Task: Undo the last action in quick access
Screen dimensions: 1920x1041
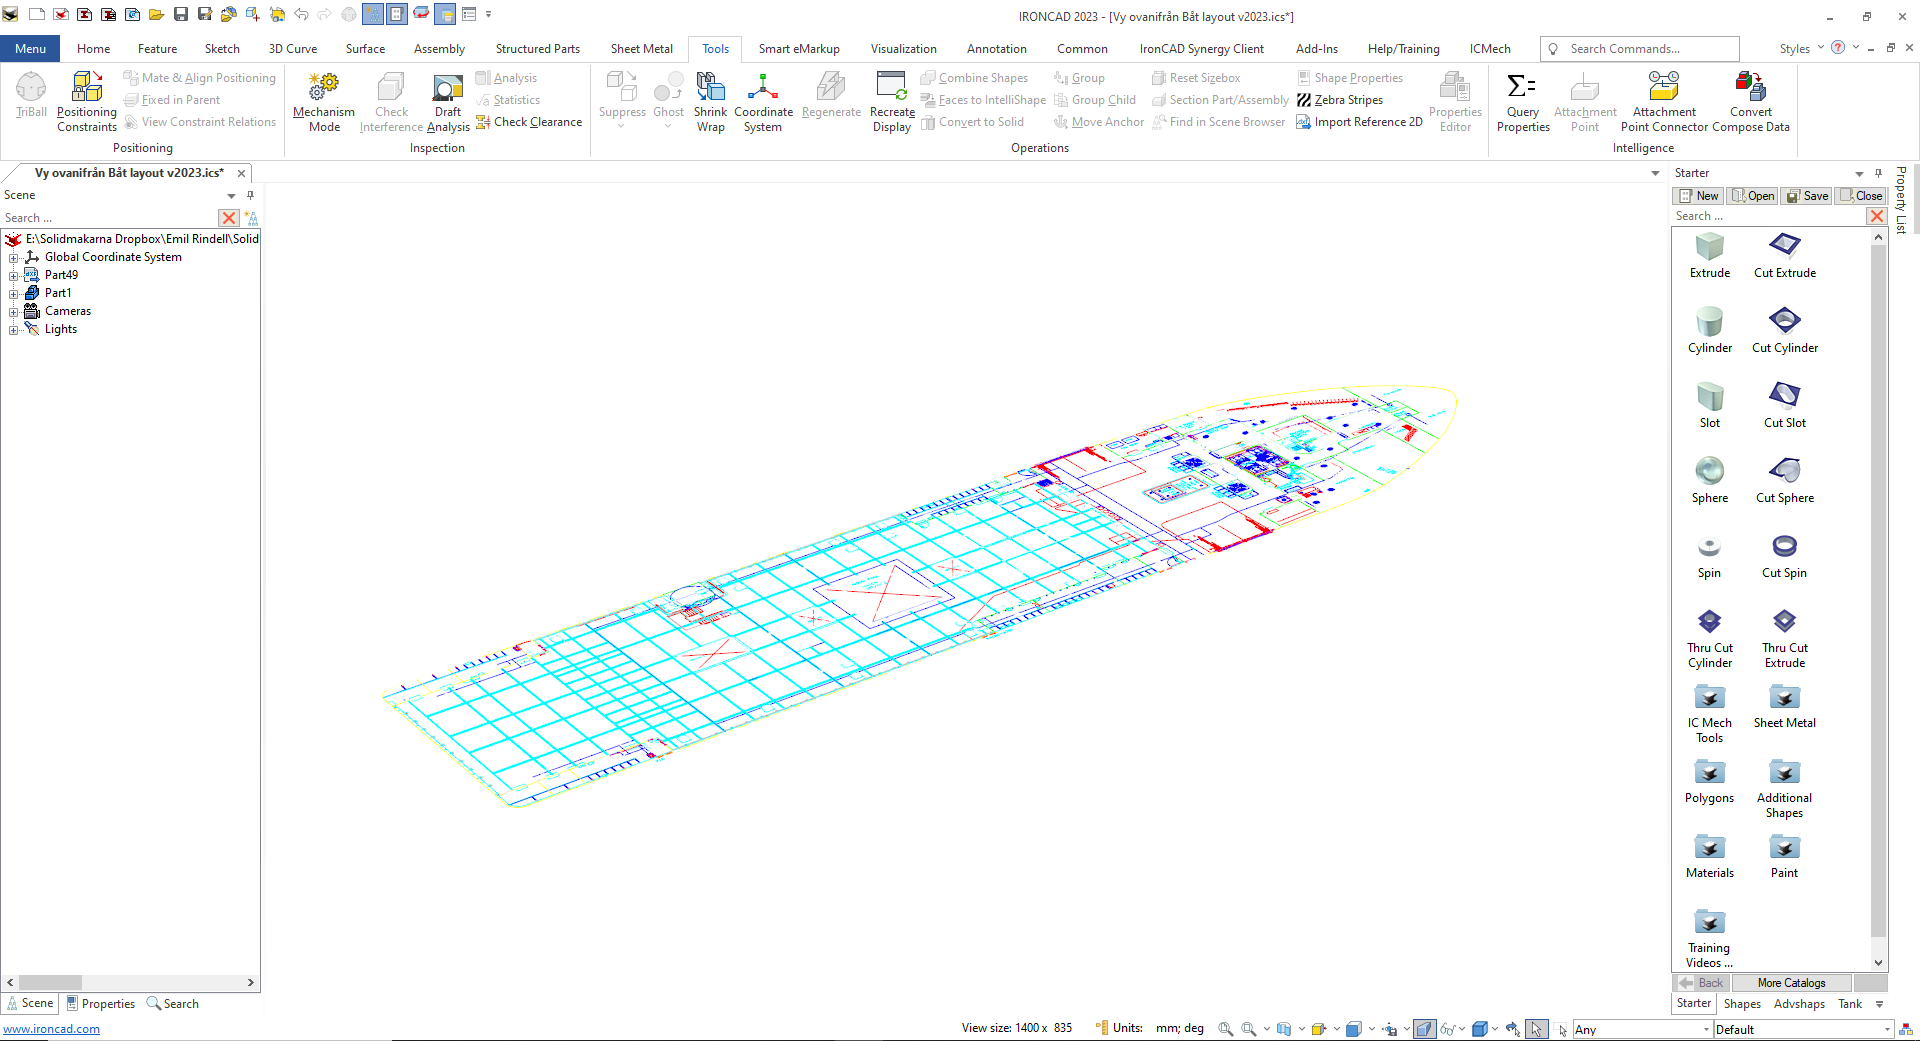Action: [x=301, y=14]
